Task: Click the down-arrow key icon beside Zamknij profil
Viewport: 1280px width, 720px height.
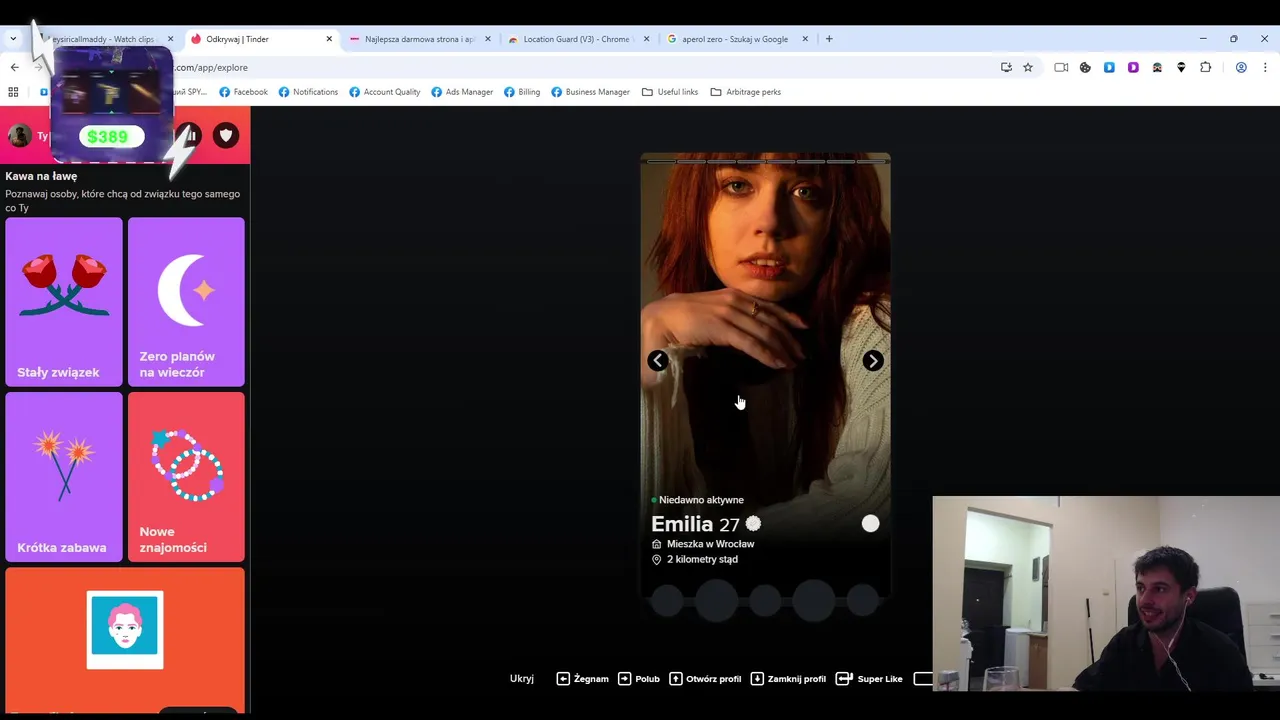Action: point(757,678)
